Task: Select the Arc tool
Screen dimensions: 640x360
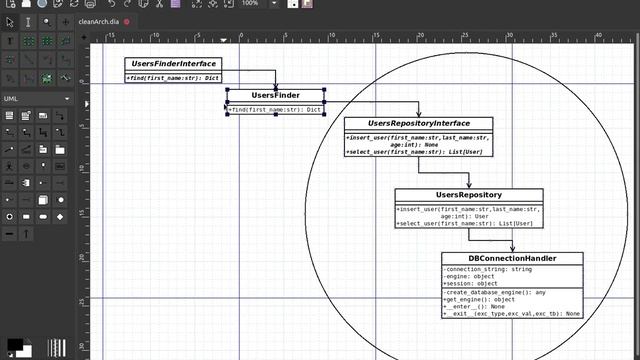Action: (x=47, y=60)
